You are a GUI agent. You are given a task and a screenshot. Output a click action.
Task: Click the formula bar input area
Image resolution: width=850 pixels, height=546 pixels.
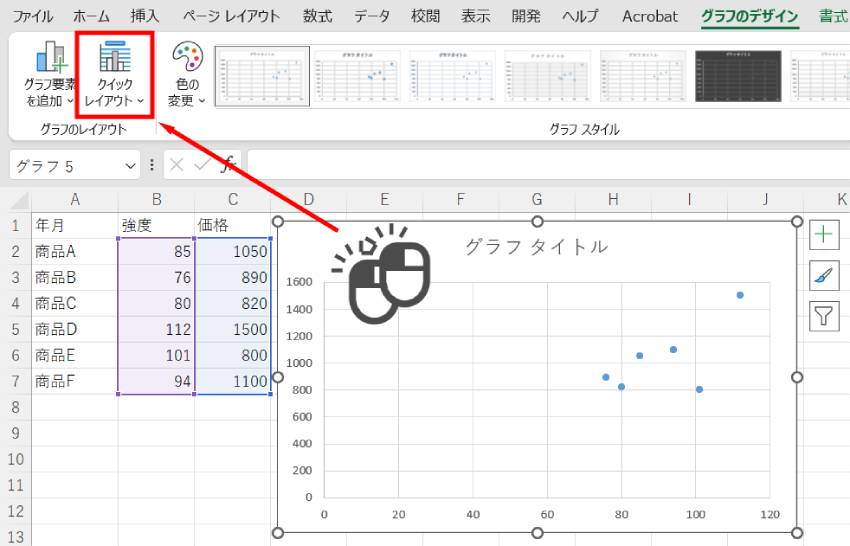(548, 165)
